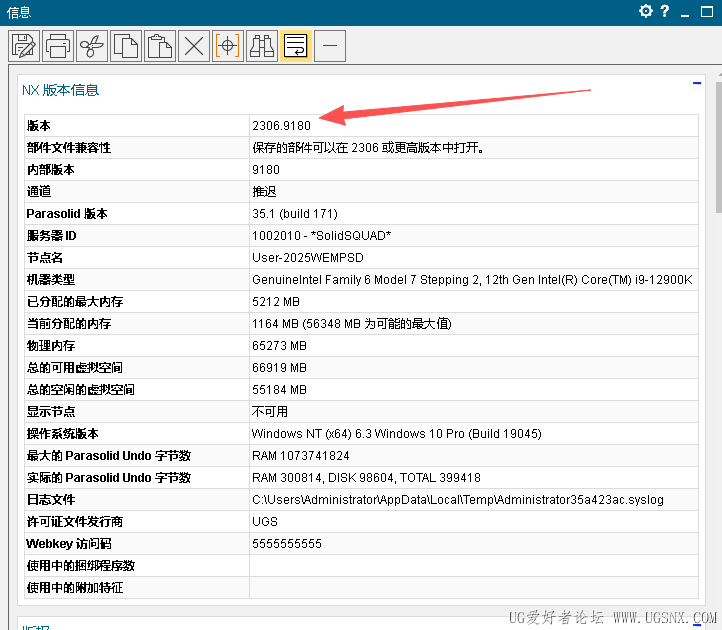
Task: Click the minus dash toolbar icon
Action: click(x=330, y=46)
